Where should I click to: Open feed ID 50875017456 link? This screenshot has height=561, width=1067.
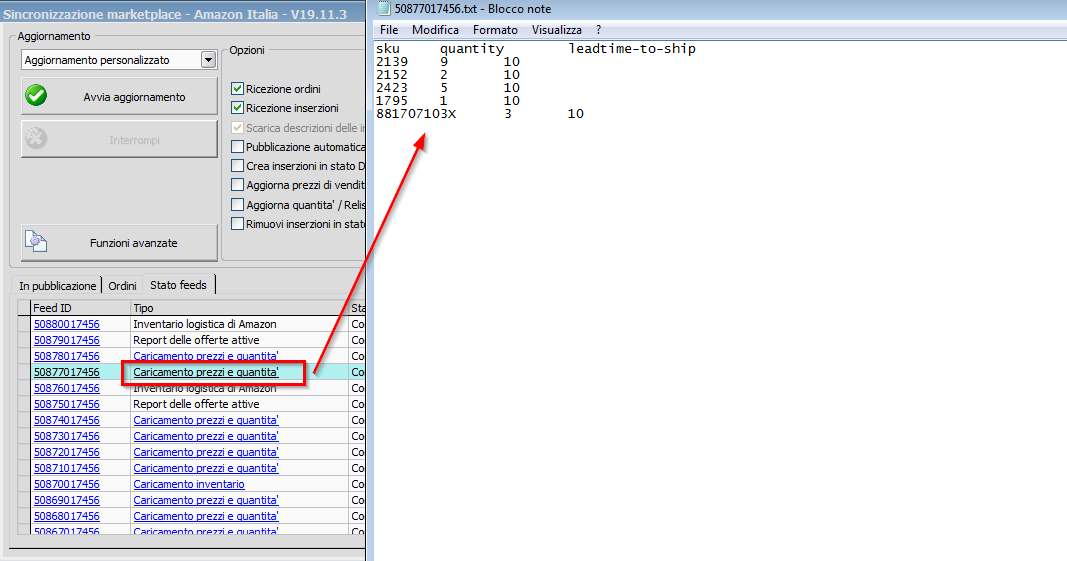67,404
